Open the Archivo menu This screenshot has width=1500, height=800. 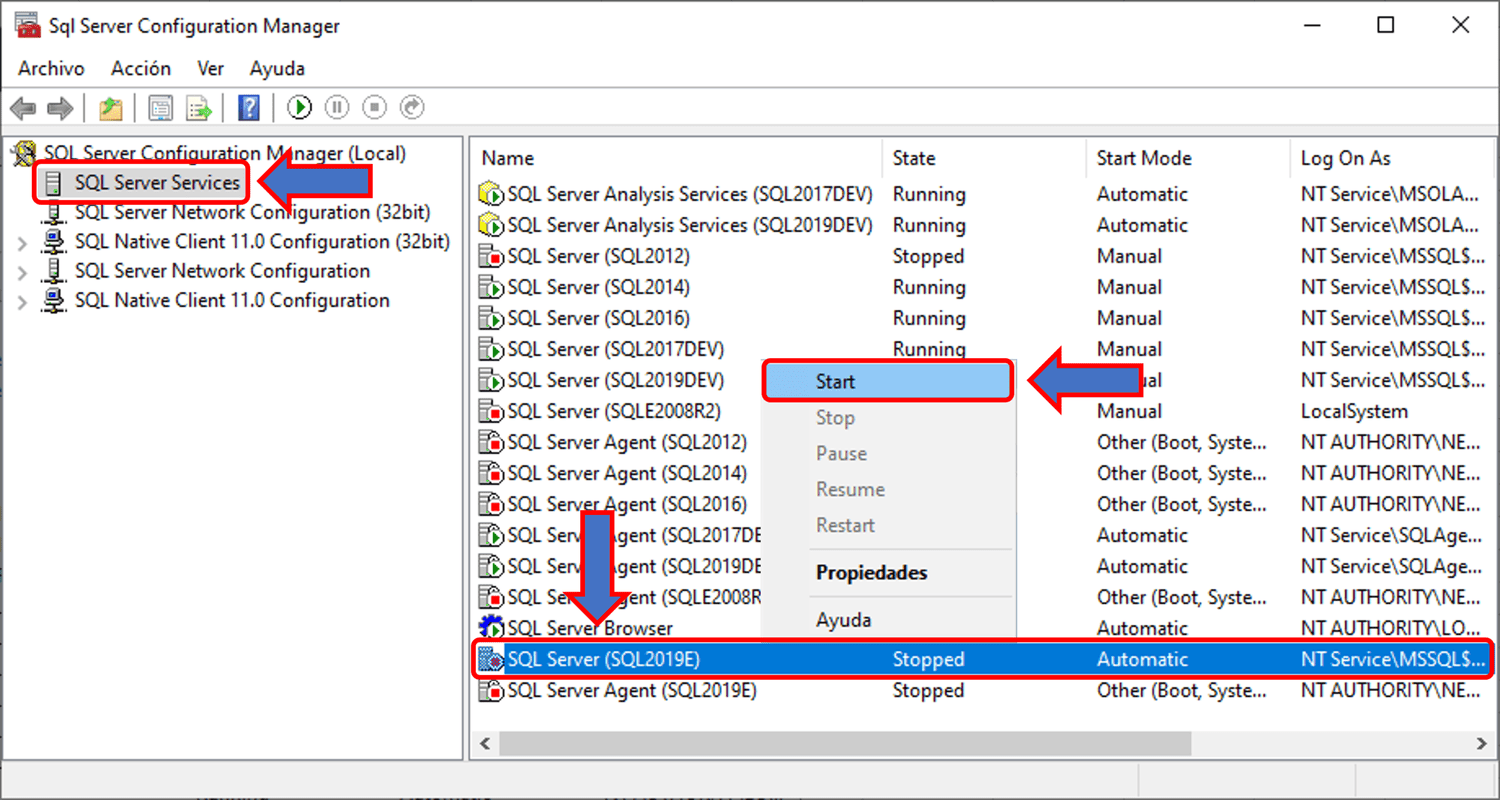click(50, 68)
